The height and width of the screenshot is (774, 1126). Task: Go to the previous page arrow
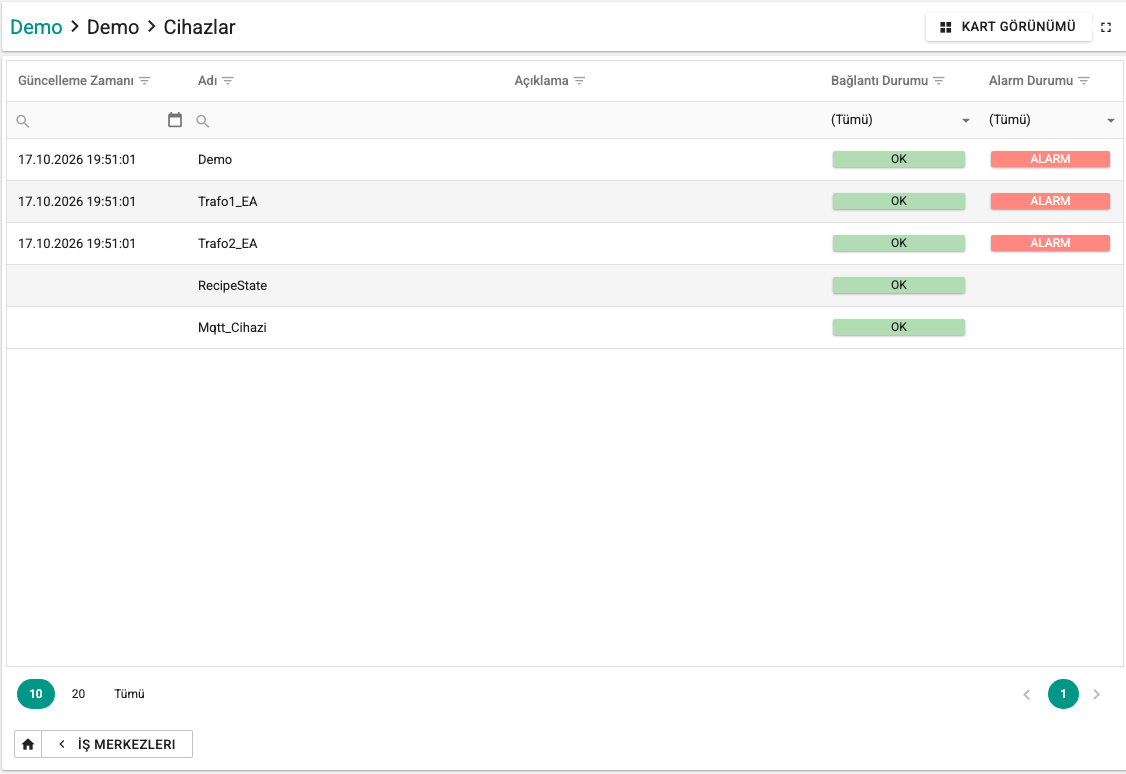[x=1027, y=694]
